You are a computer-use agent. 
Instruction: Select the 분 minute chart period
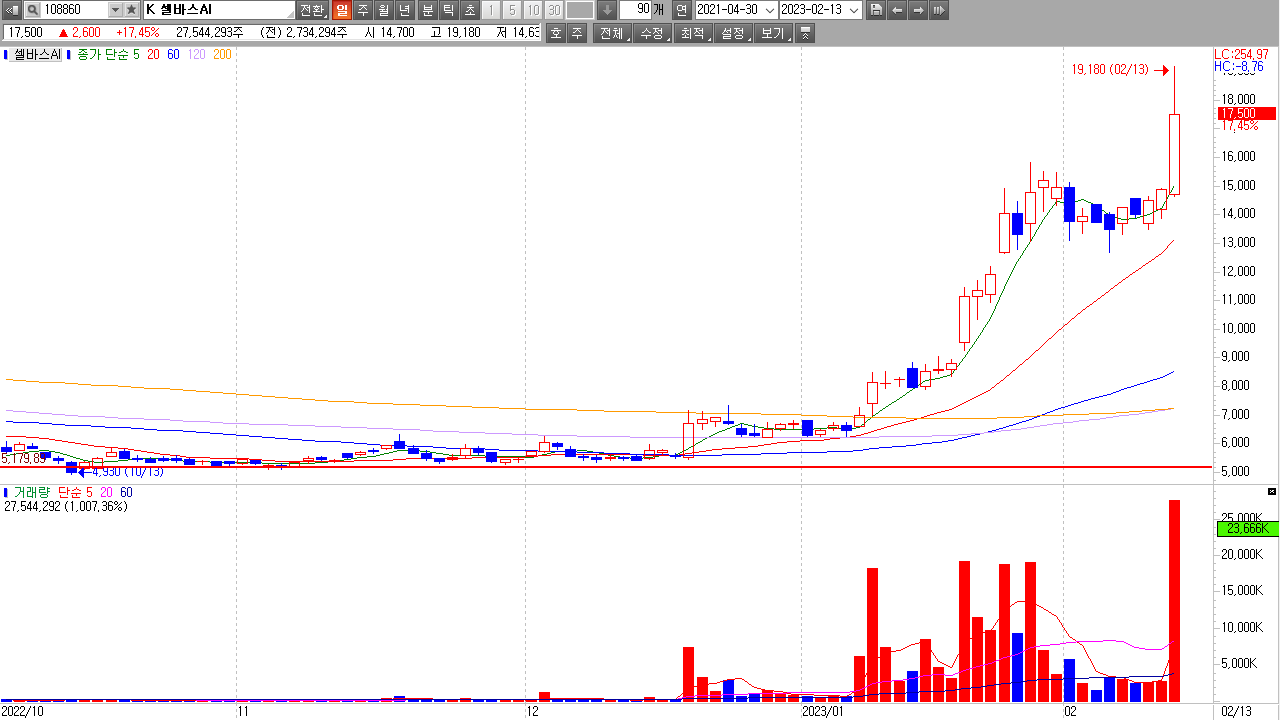(428, 10)
